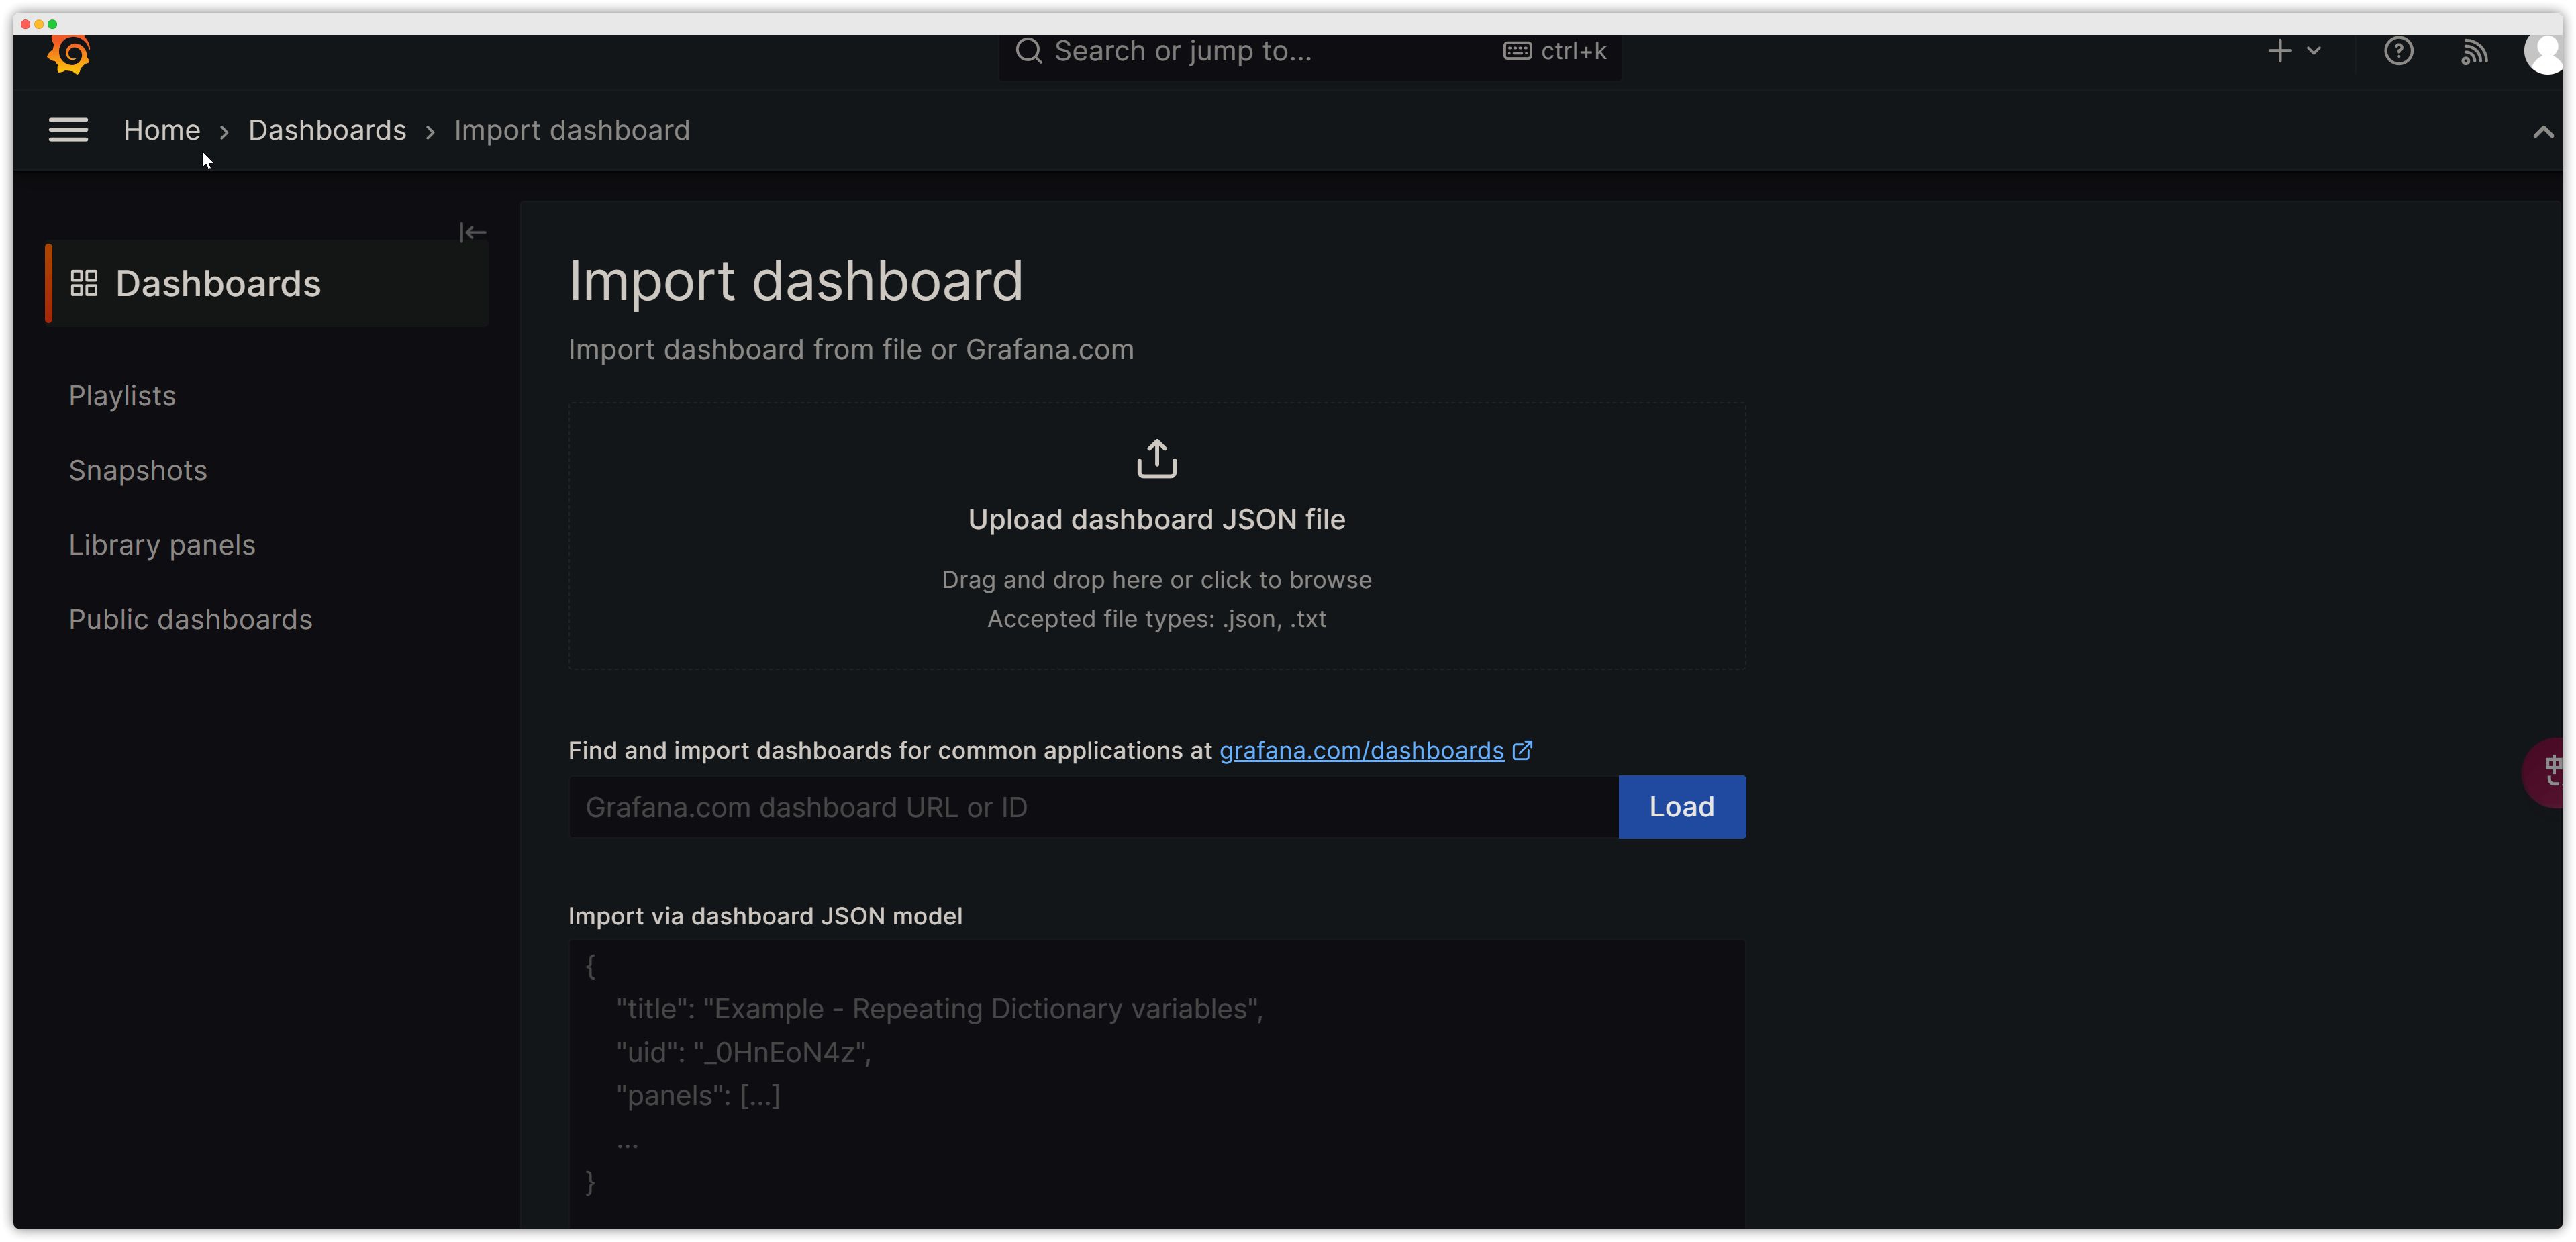The height and width of the screenshot is (1242, 2576).
Task: Expand the New menu chevron
Action: click(2313, 51)
